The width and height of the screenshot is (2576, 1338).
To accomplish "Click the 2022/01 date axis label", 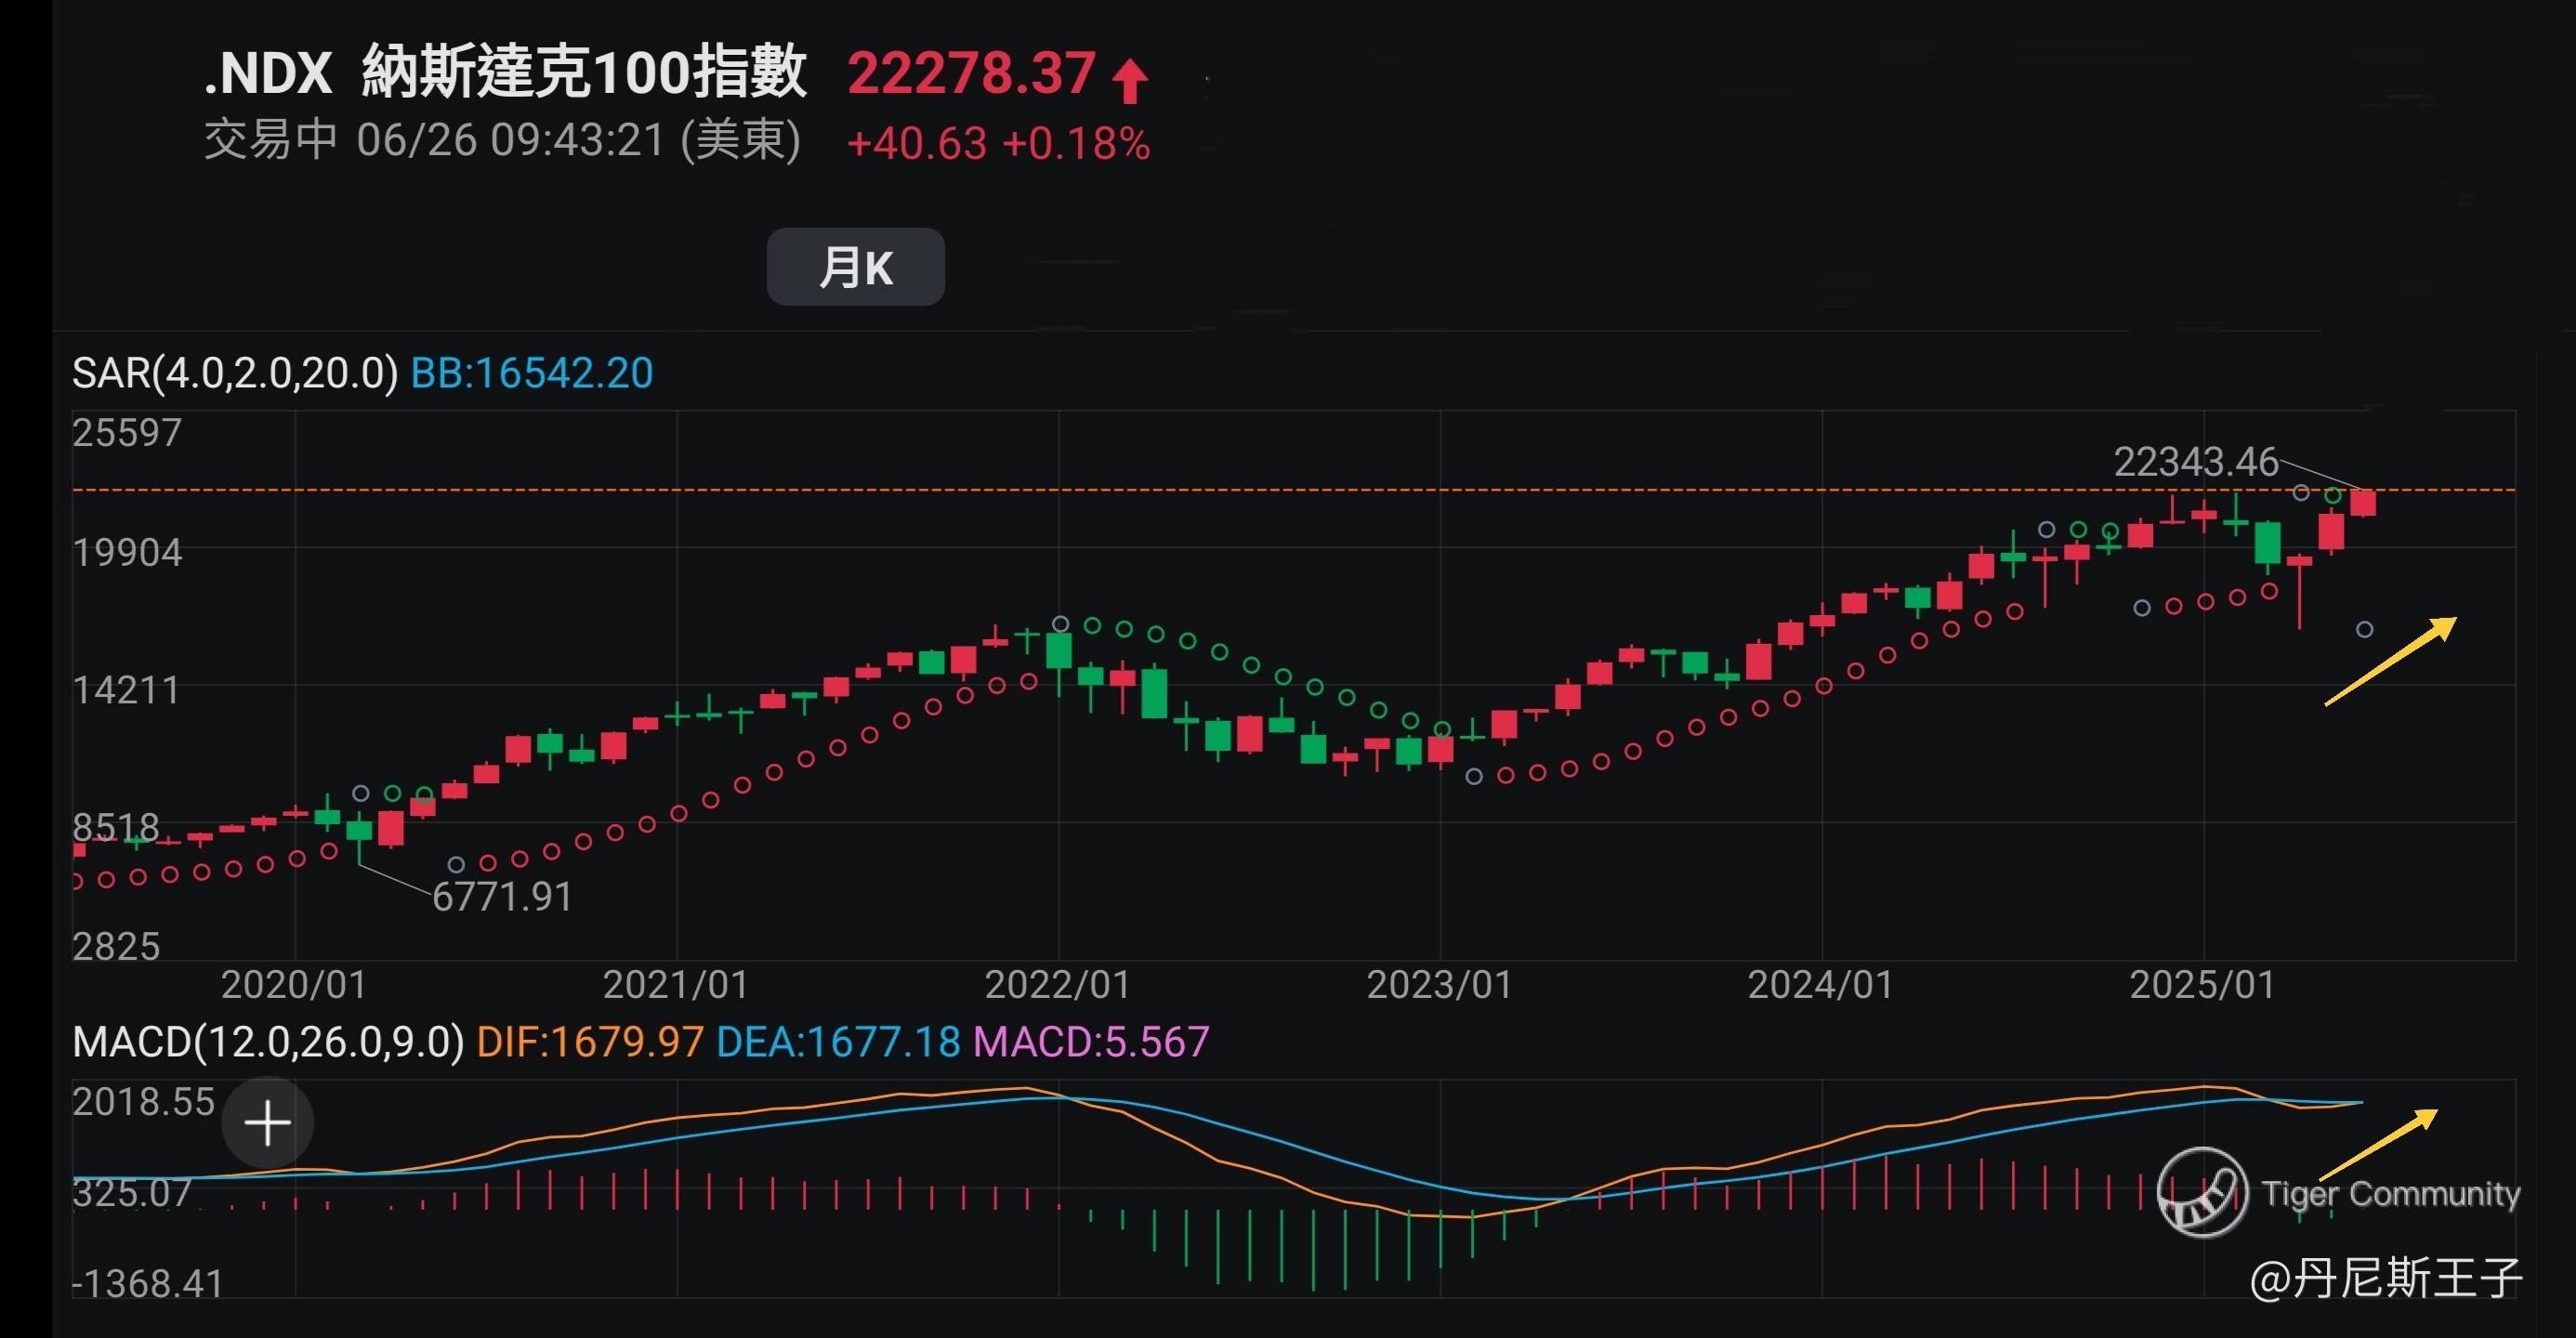I will click(x=1058, y=985).
